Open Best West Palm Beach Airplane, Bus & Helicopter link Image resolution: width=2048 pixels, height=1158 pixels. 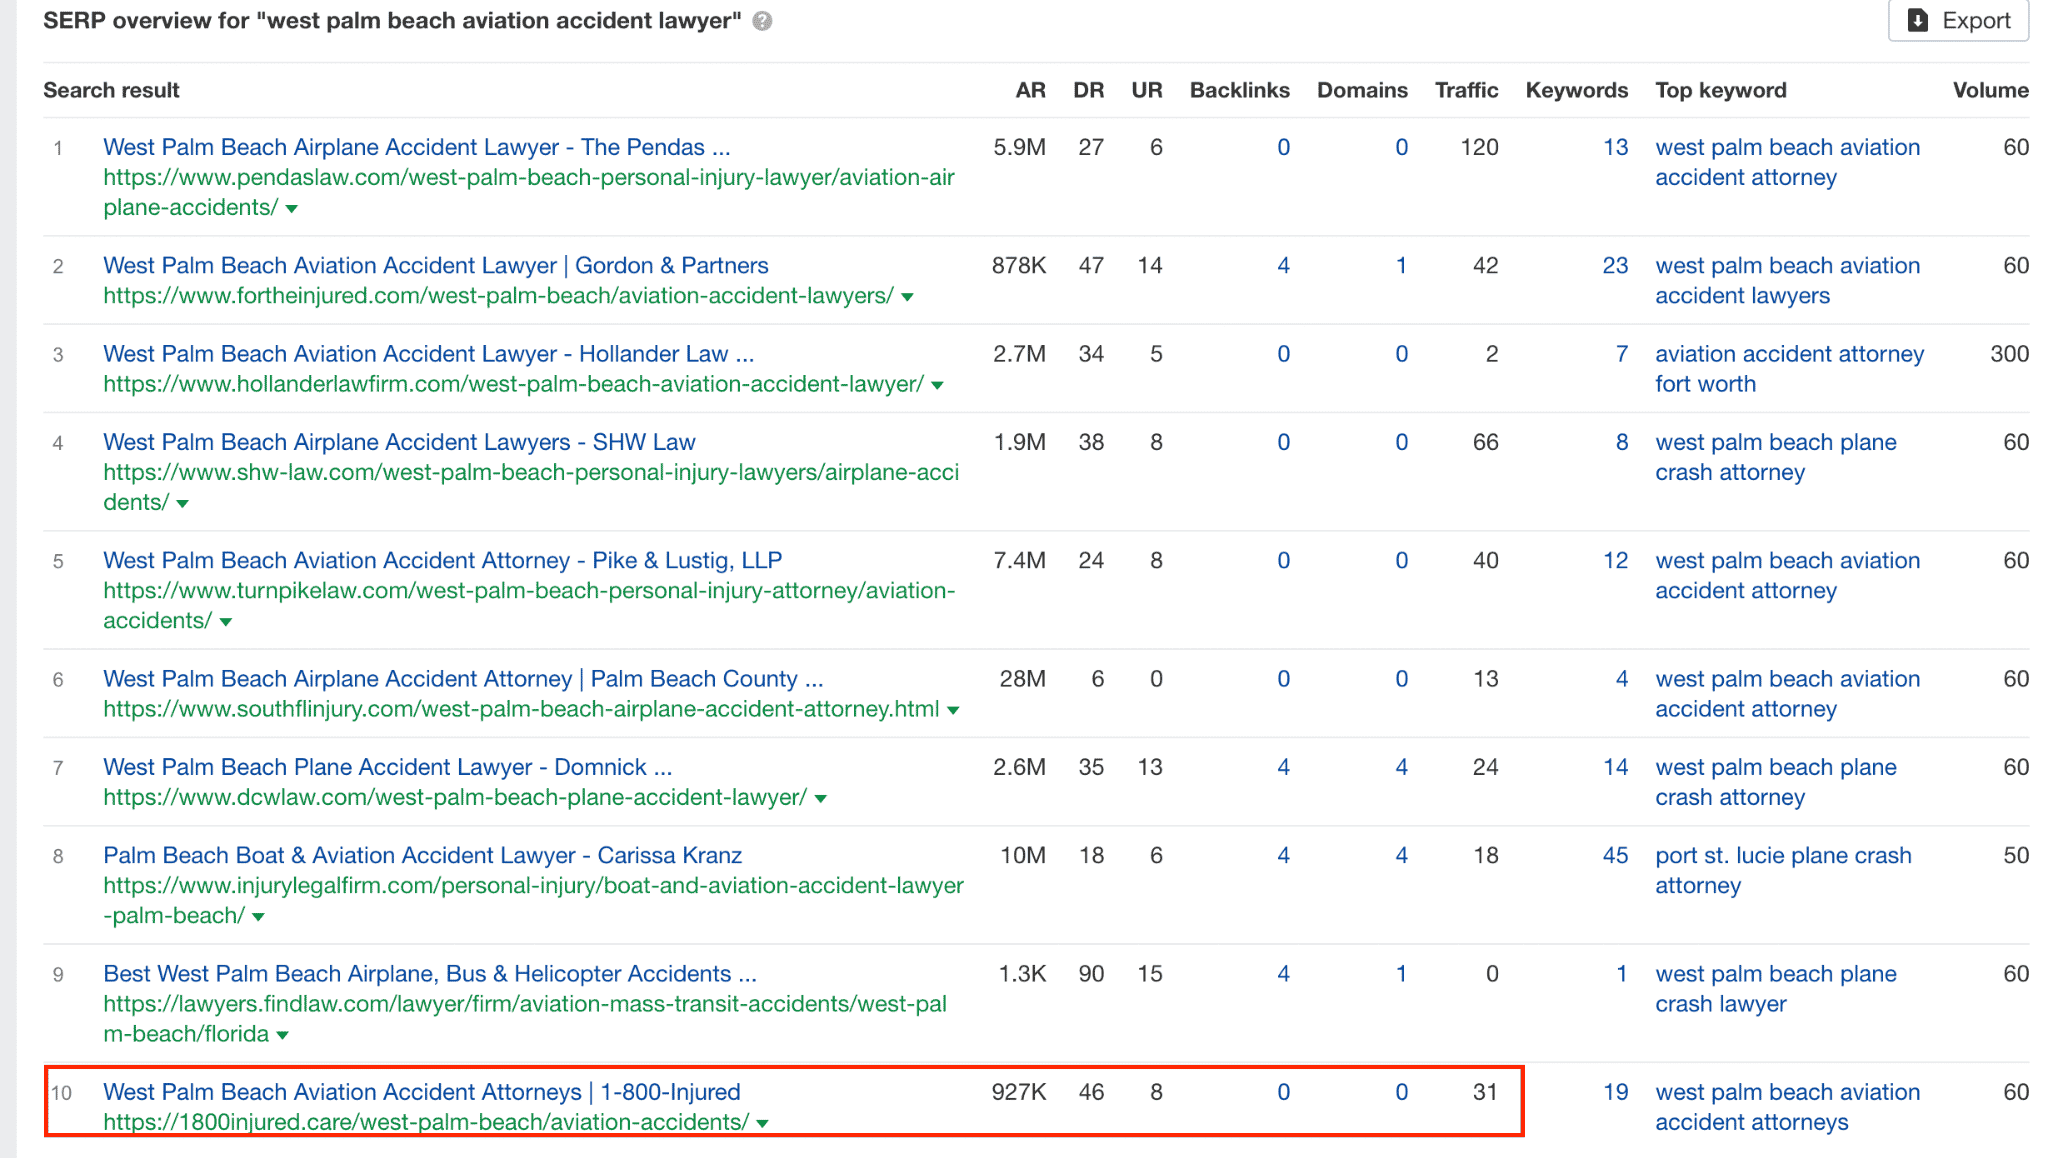[430, 973]
